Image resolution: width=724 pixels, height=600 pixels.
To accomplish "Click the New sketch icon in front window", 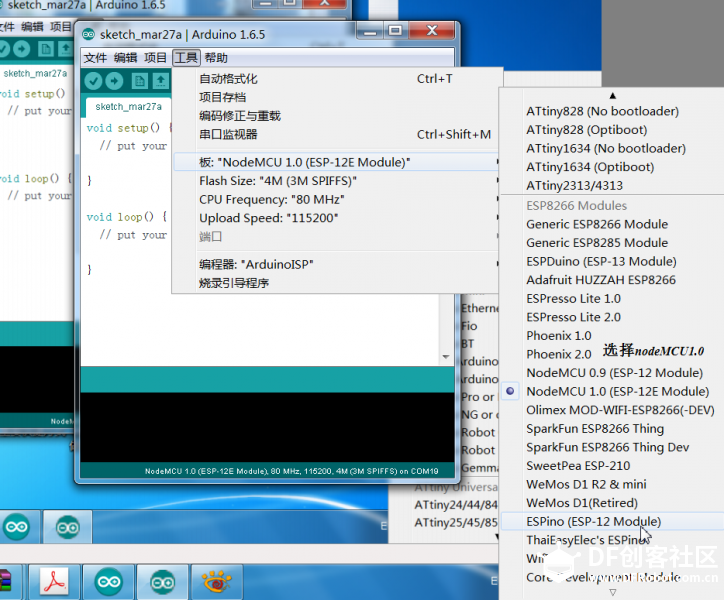I will click(x=139, y=81).
